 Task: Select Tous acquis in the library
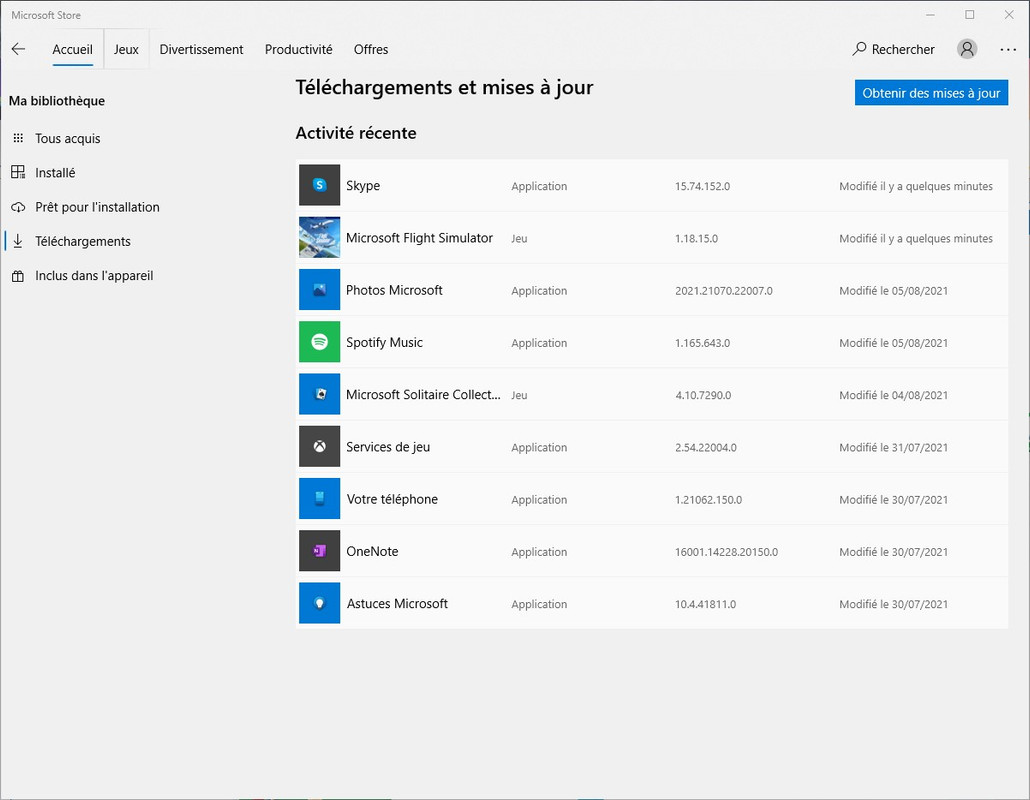coord(68,138)
